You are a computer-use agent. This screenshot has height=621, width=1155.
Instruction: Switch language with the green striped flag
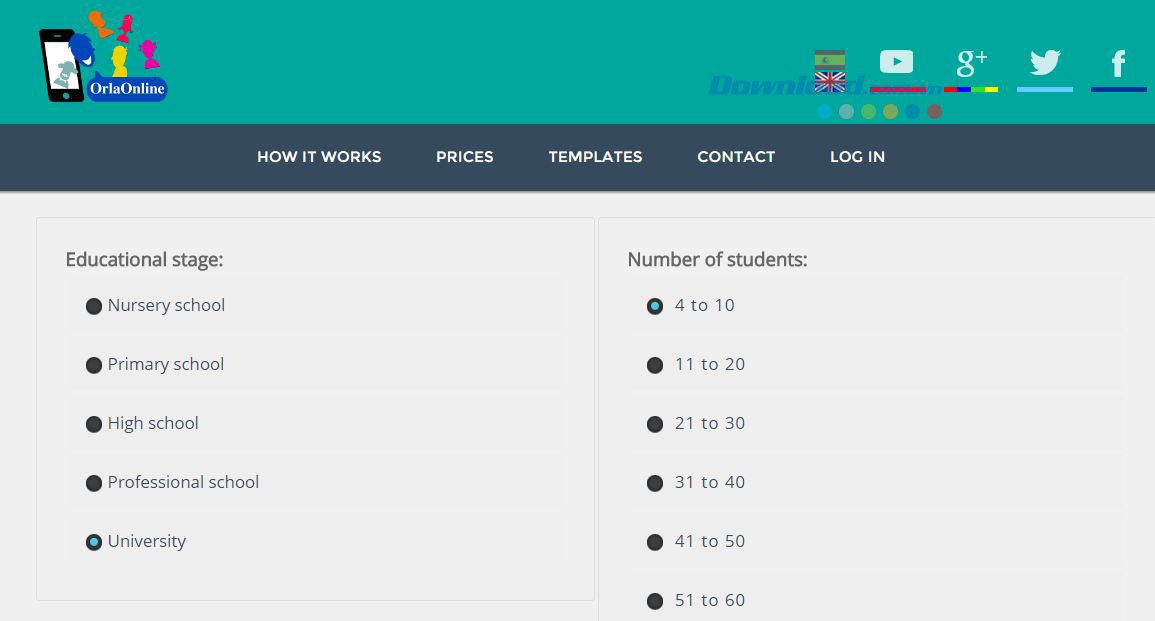click(830, 59)
